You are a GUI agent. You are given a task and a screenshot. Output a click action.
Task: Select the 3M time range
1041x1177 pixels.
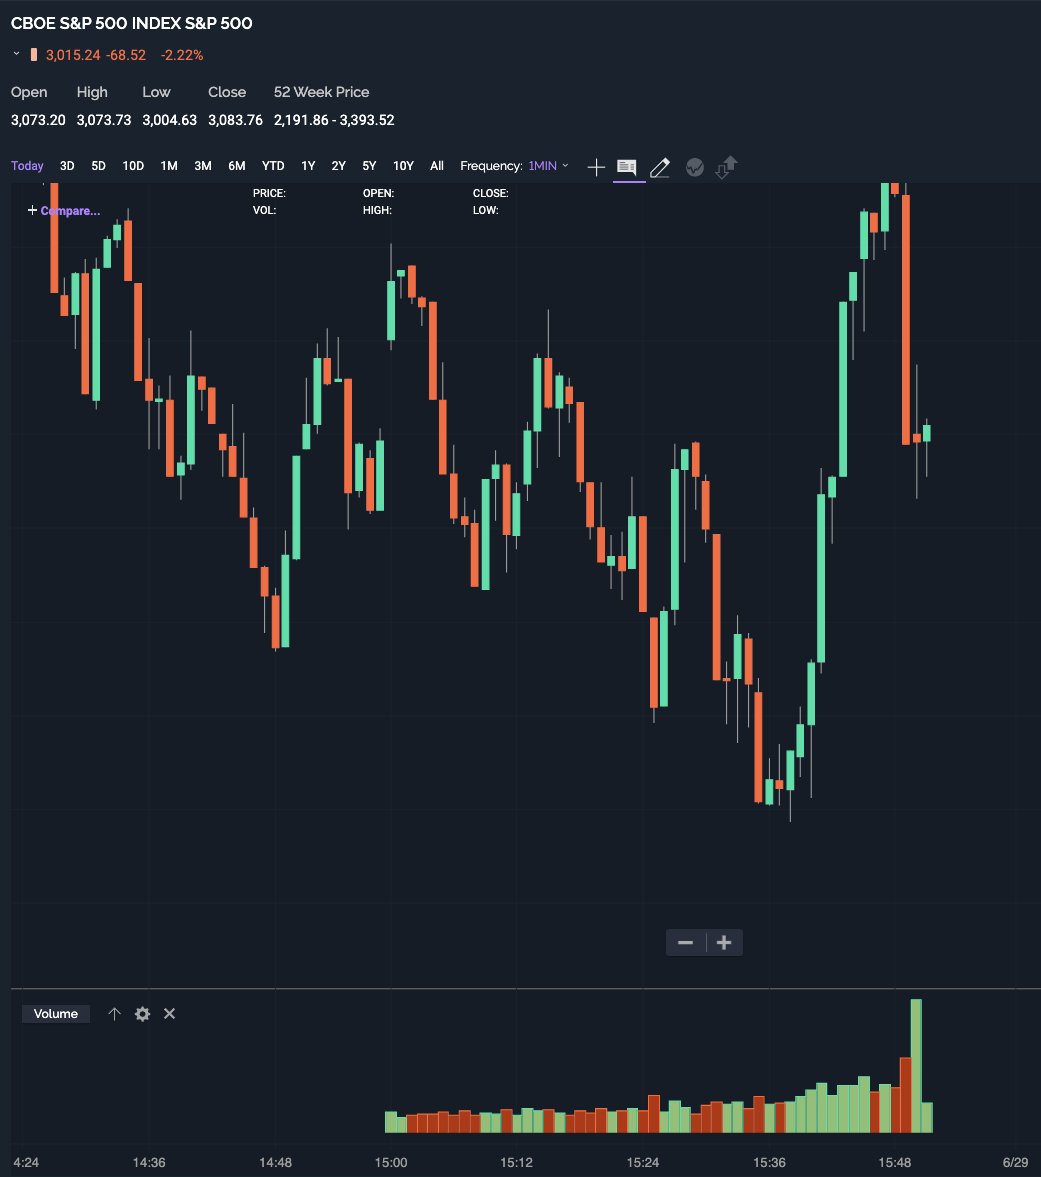pos(203,166)
